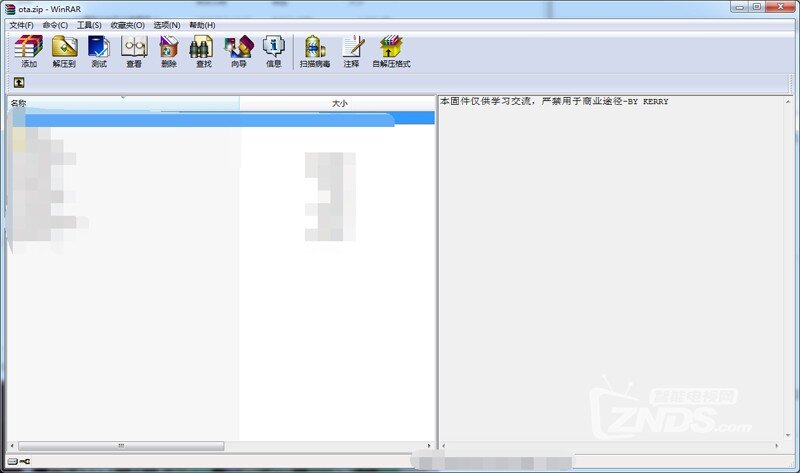
Task: Click comment pane scroll down arrow
Action: pyautogui.click(x=788, y=435)
